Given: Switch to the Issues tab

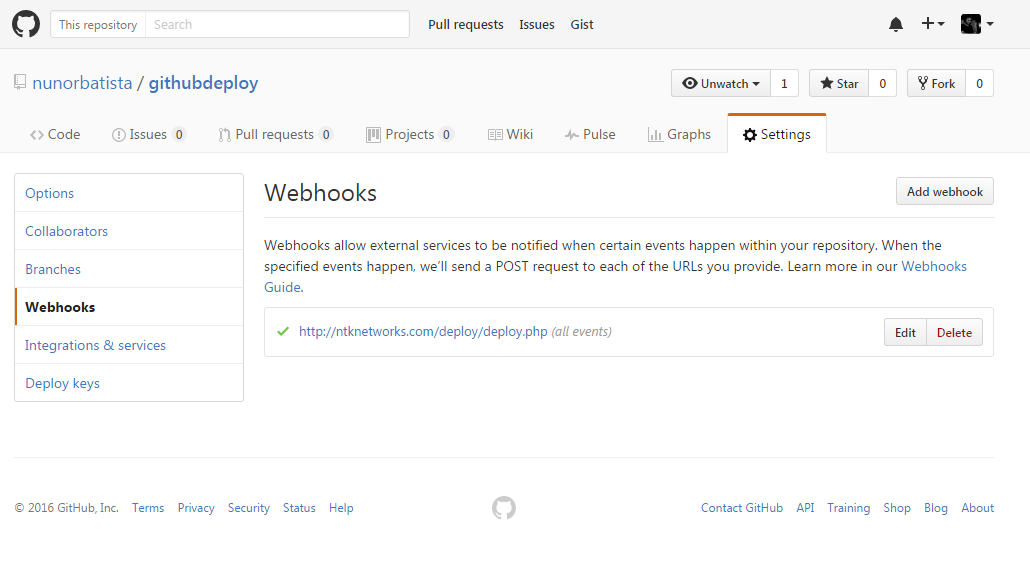Looking at the screenshot, I should click(148, 134).
